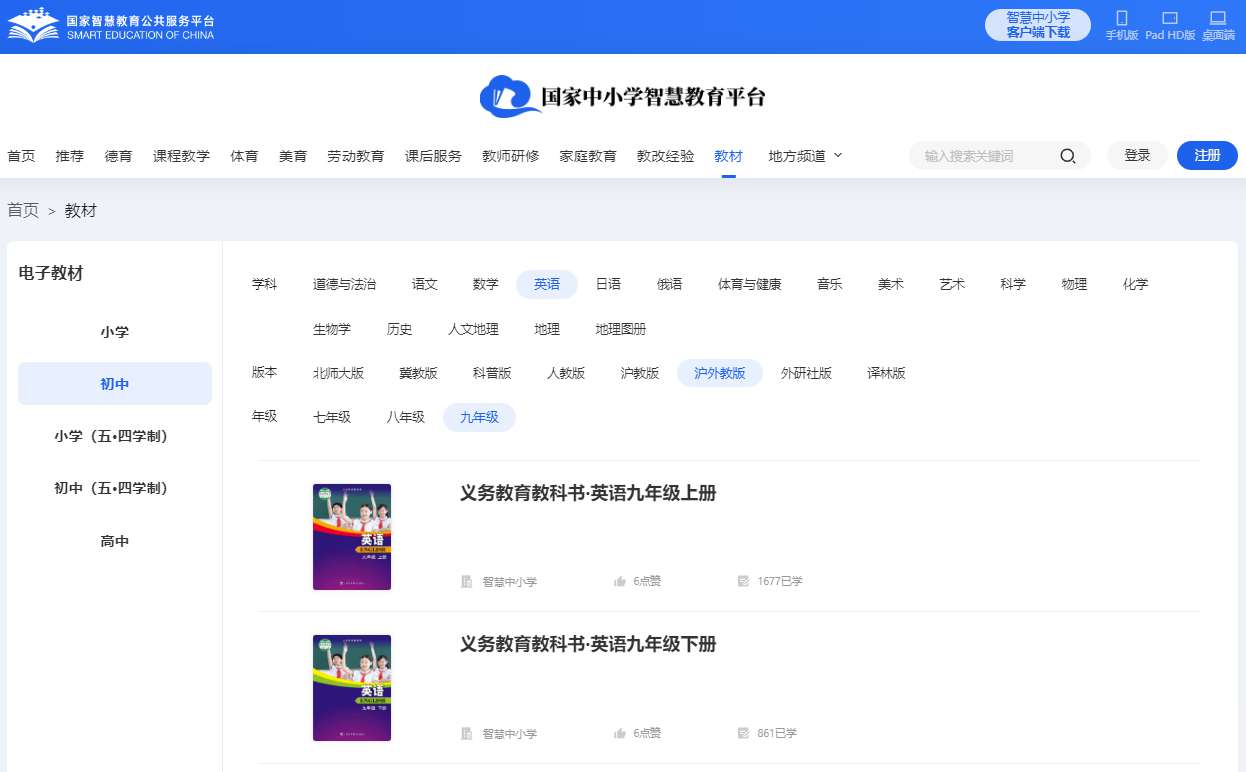Screen dimensions: 1246x772
Task: Open the 教师研修 navigation tab
Action: pos(510,156)
